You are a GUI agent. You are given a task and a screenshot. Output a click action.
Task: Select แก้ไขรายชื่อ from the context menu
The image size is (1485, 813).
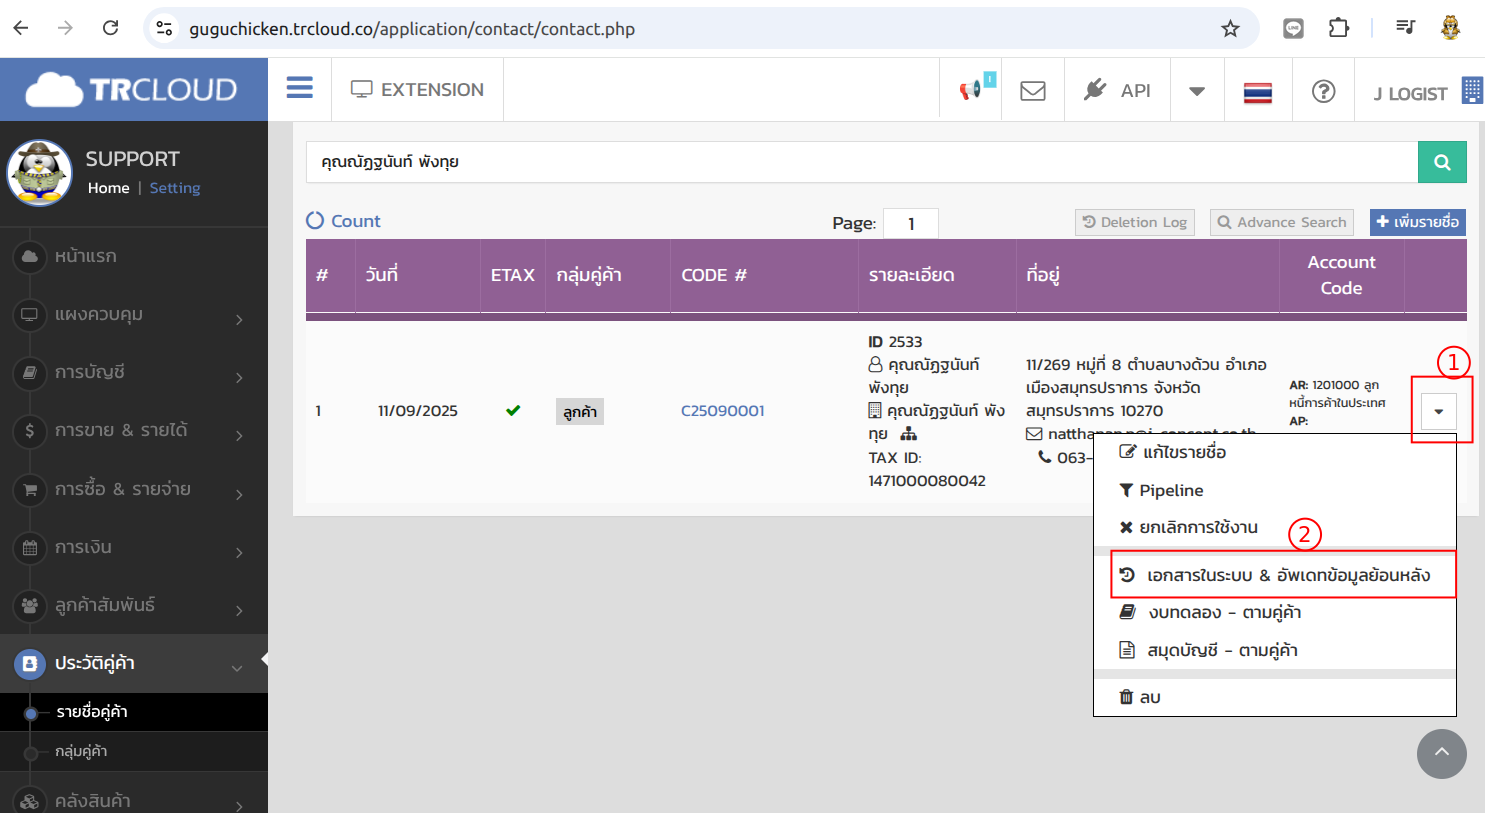[x=1184, y=452]
